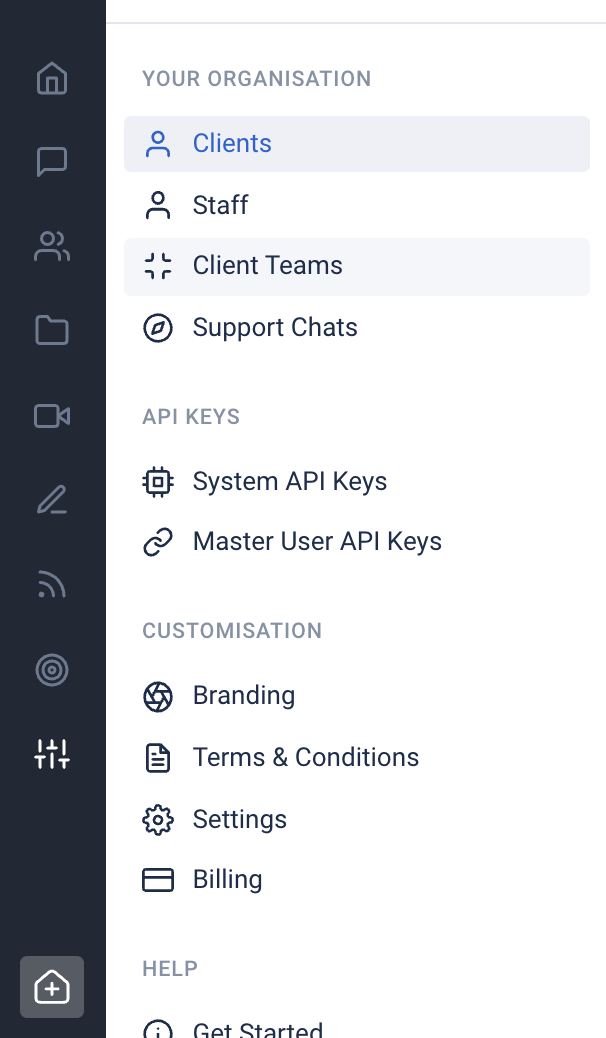Viewport: 606px width, 1038px height.
Task: Click the pencil edit sidebar icon
Action: click(52, 500)
